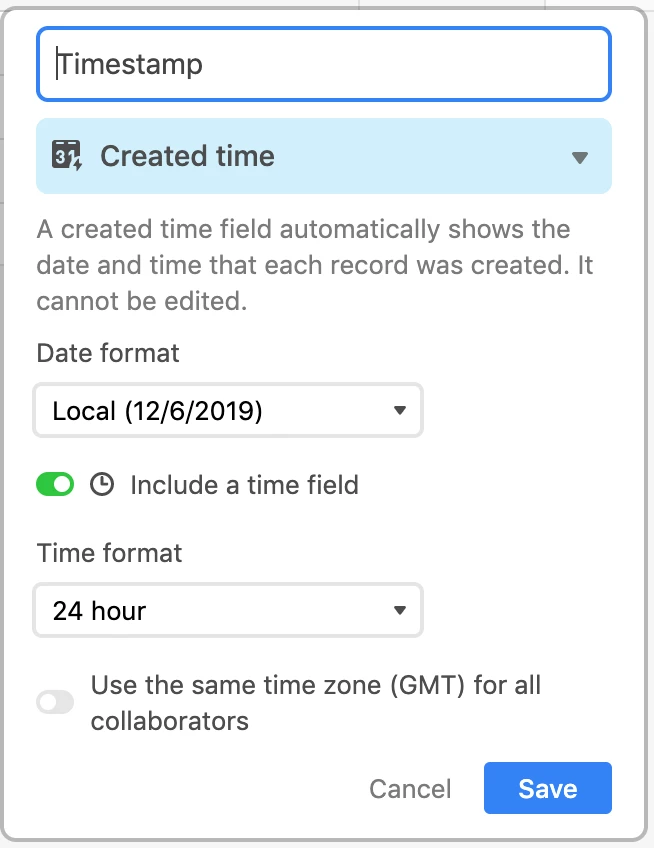Click the calendar icon beside Created time
The width and height of the screenshot is (654, 848).
click(x=67, y=156)
